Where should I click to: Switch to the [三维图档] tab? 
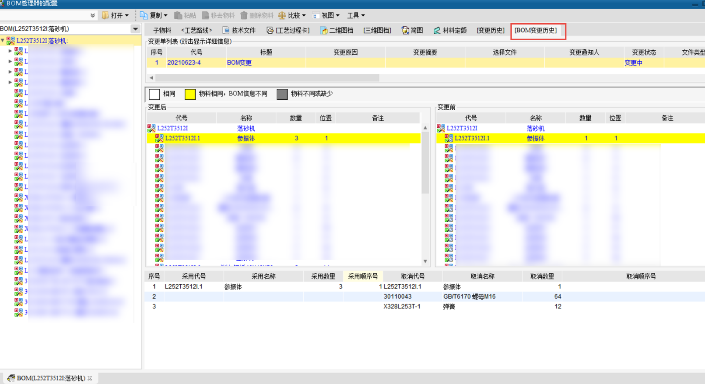tap(377, 30)
